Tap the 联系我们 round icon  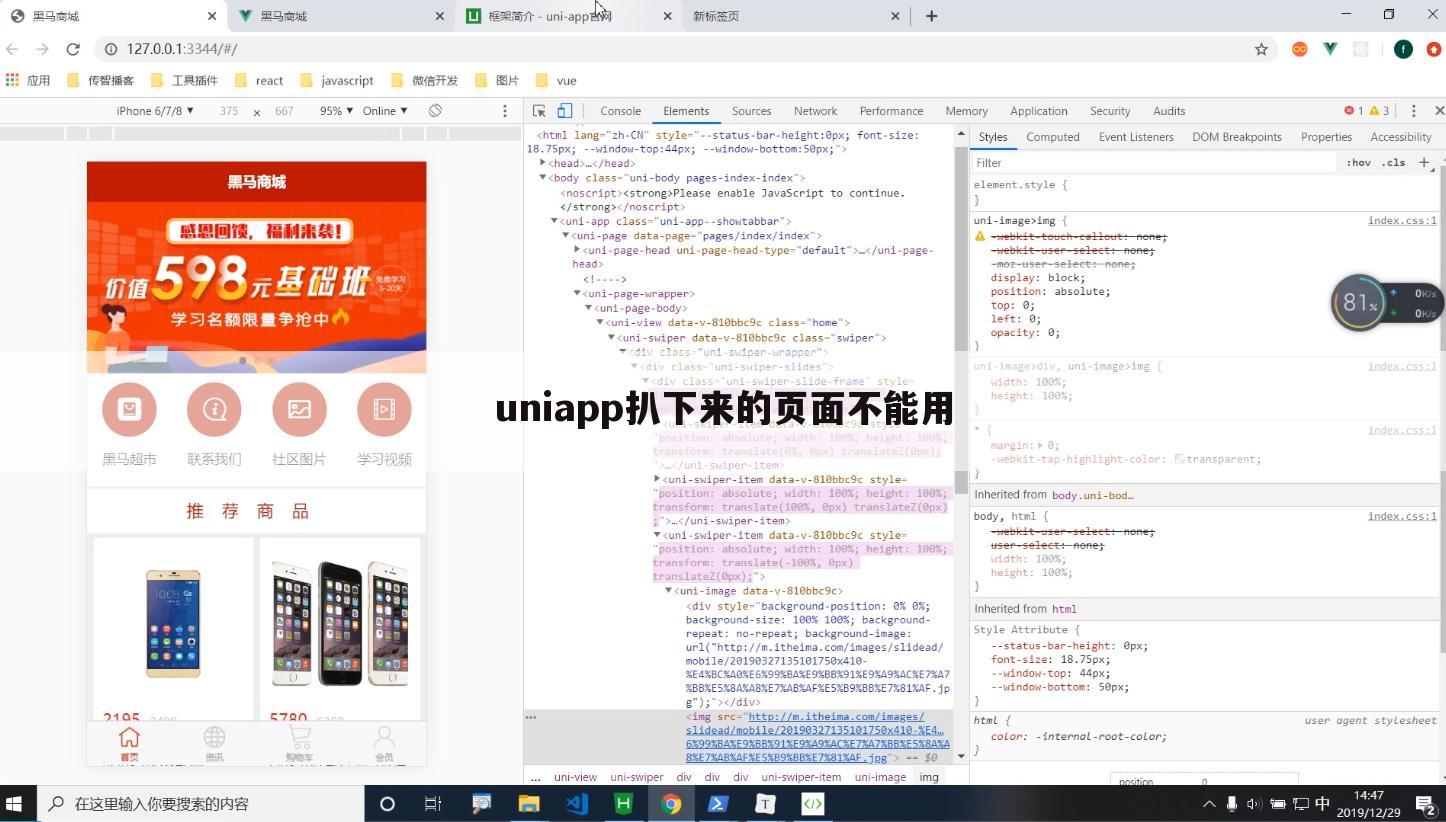click(x=214, y=409)
